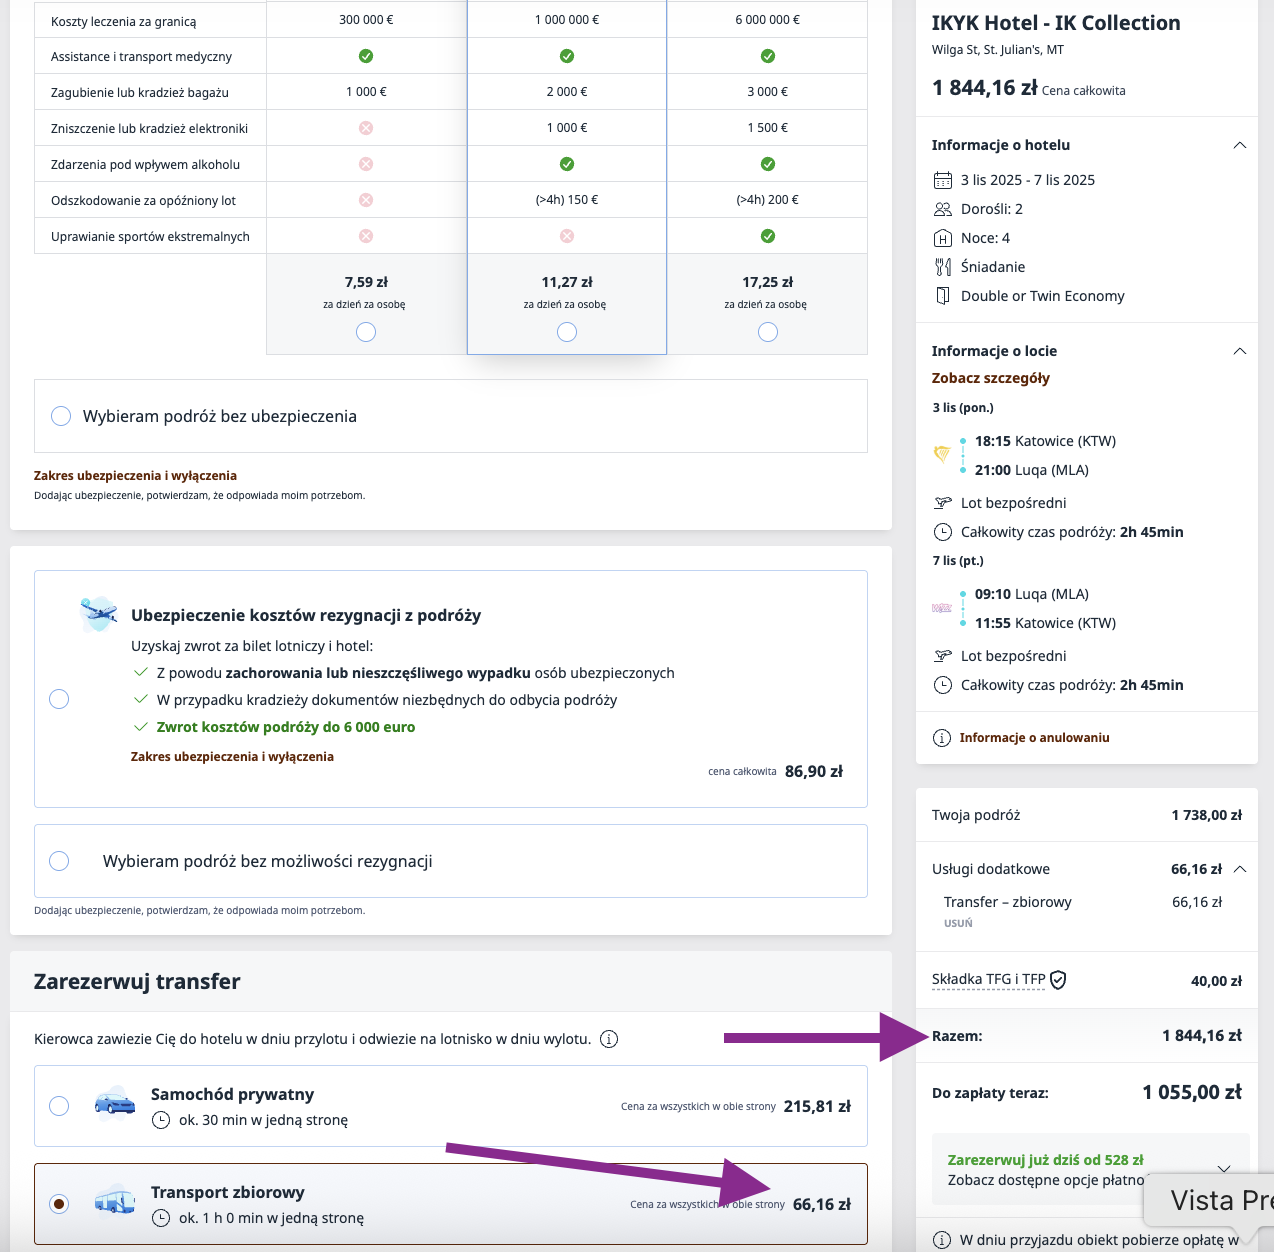
Task: Click '(>4h) 150 €' delayed flight cell
Action: click(567, 200)
